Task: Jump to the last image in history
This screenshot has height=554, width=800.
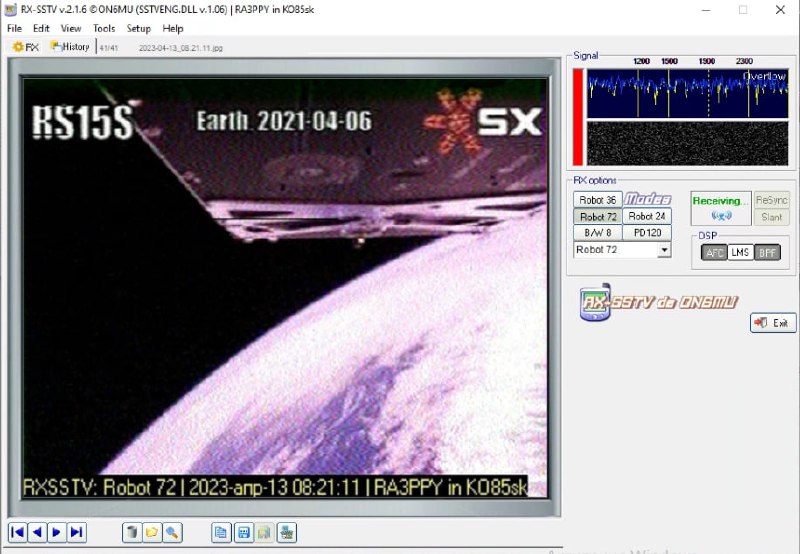Action: tap(76, 532)
